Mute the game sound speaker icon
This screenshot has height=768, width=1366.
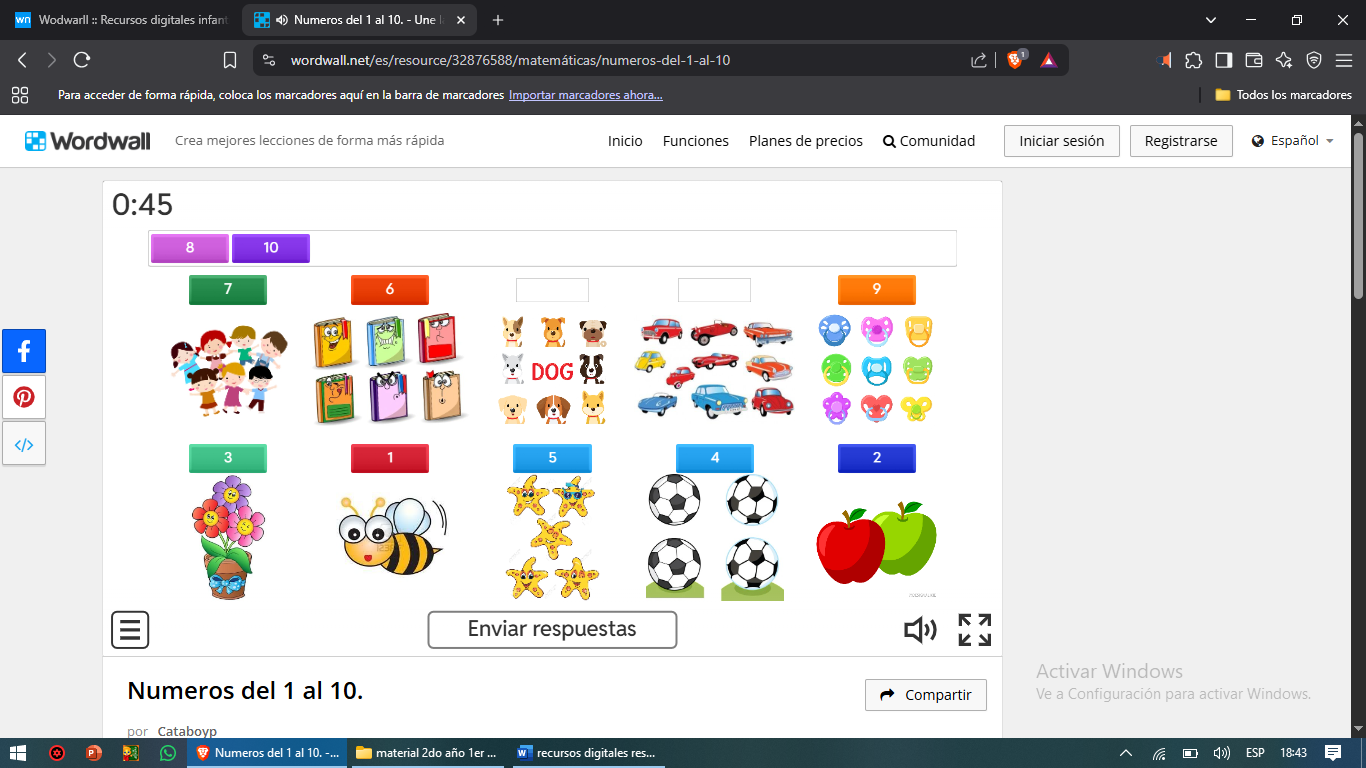coord(920,630)
